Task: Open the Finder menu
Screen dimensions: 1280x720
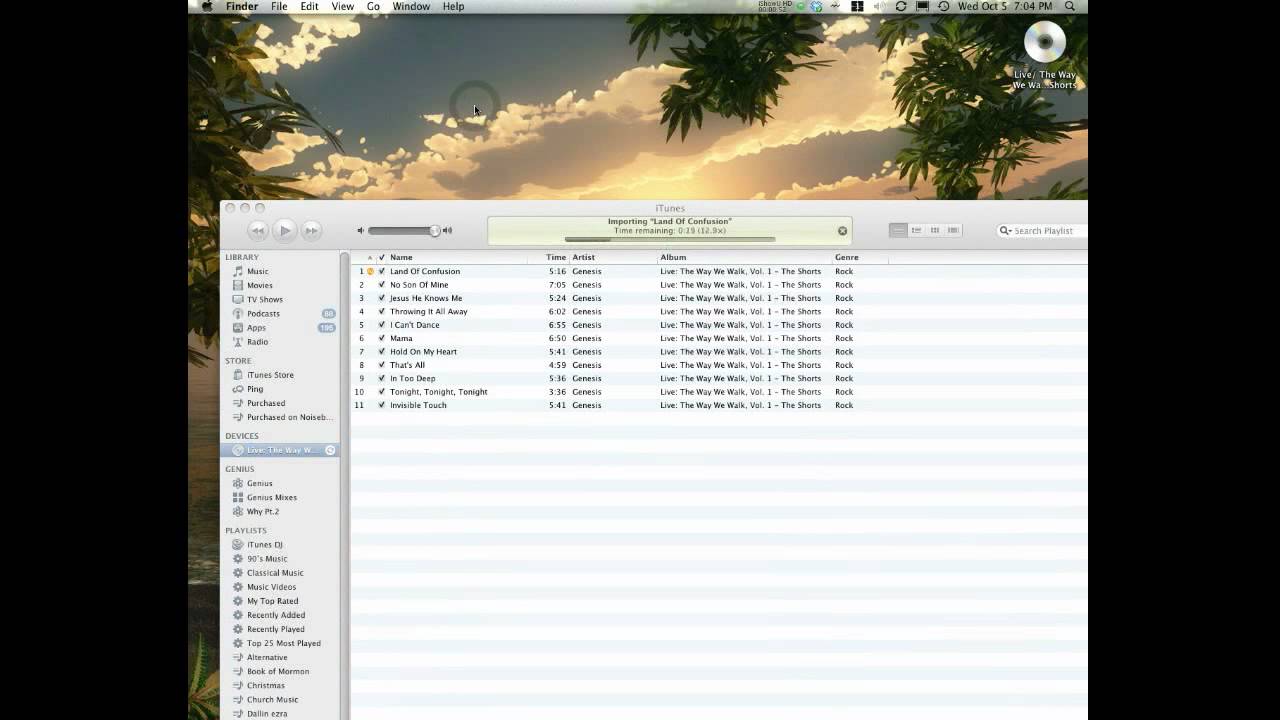Action: click(x=242, y=6)
